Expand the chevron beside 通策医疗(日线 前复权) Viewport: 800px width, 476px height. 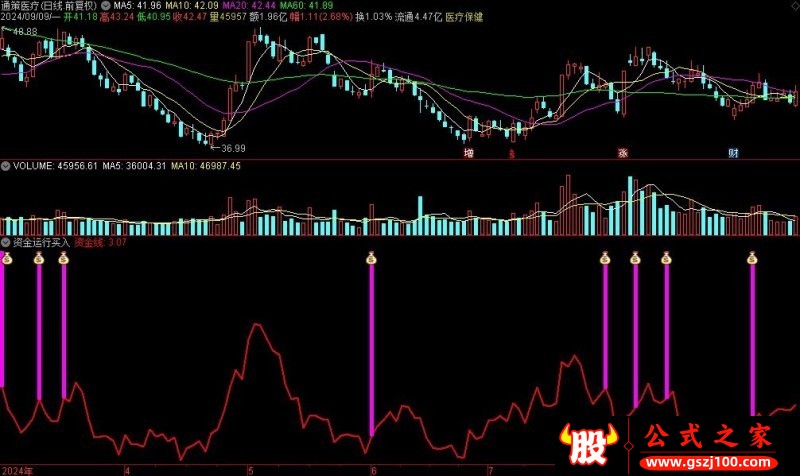[x=106, y=6]
